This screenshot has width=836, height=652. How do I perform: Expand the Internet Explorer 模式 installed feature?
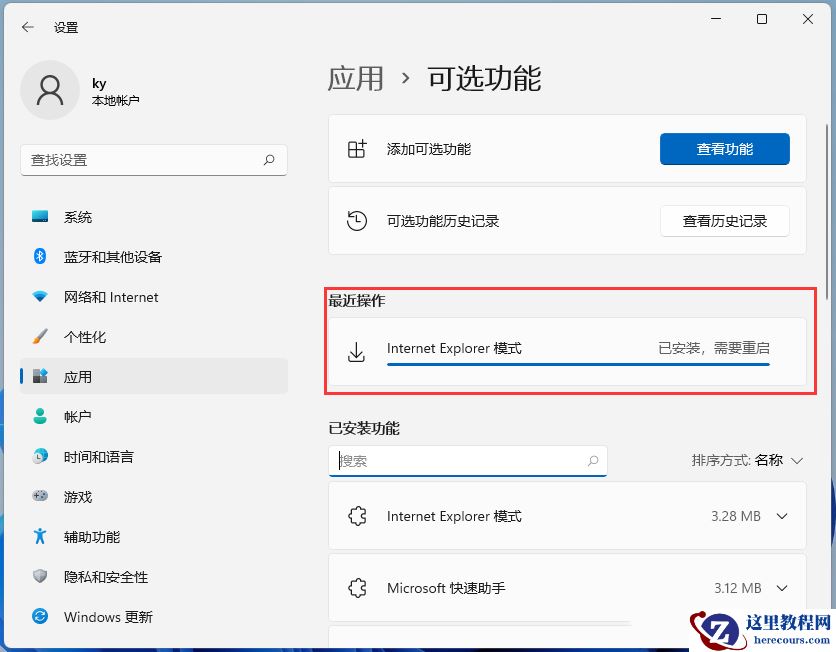coord(781,516)
